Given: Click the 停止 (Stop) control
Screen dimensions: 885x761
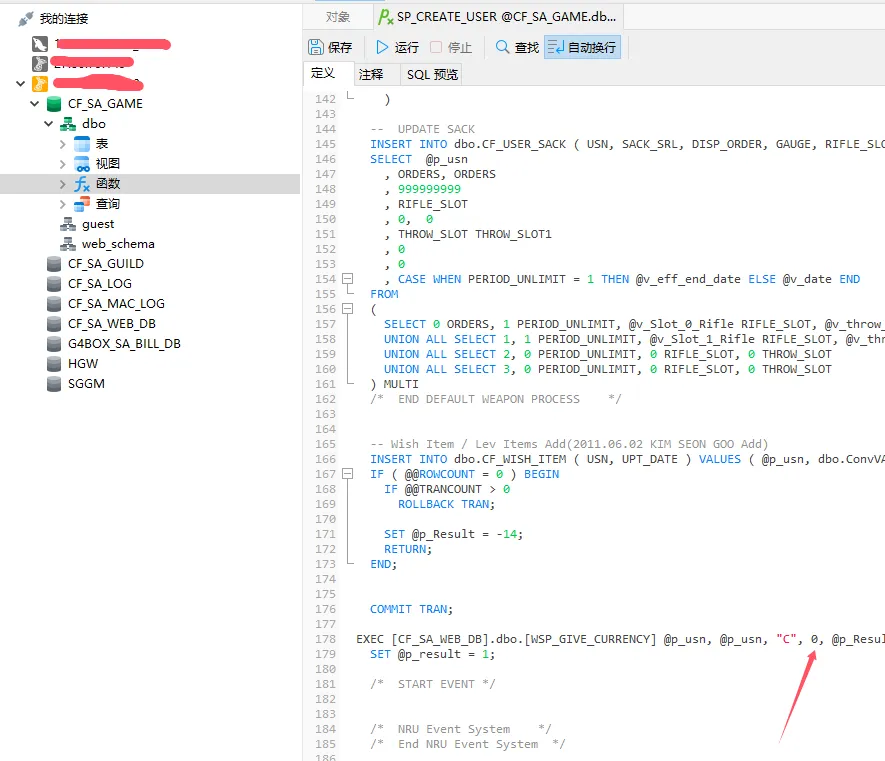Looking at the screenshot, I should click(451, 47).
